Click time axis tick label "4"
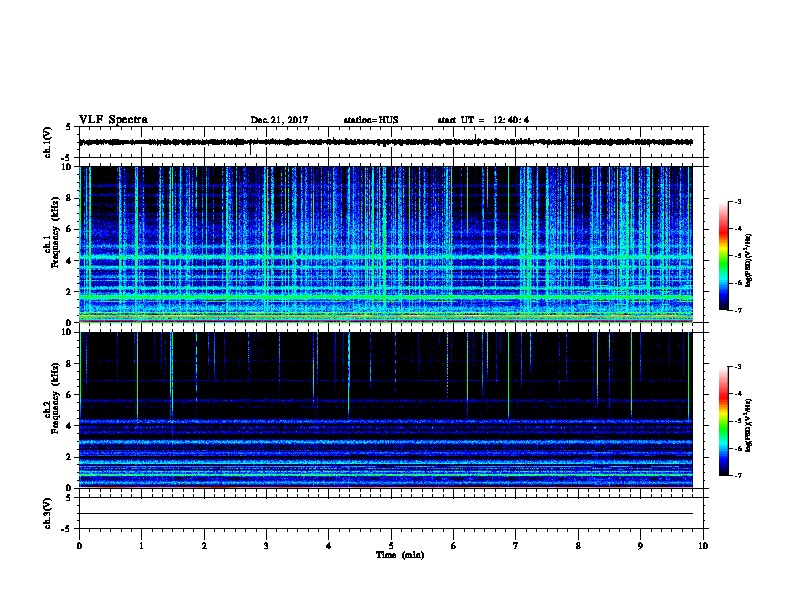This screenshot has width=792, height=612. [x=329, y=546]
